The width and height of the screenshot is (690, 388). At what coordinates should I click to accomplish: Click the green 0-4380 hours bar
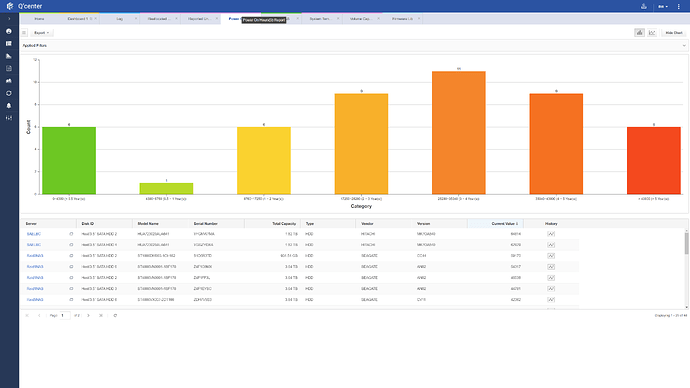69,161
